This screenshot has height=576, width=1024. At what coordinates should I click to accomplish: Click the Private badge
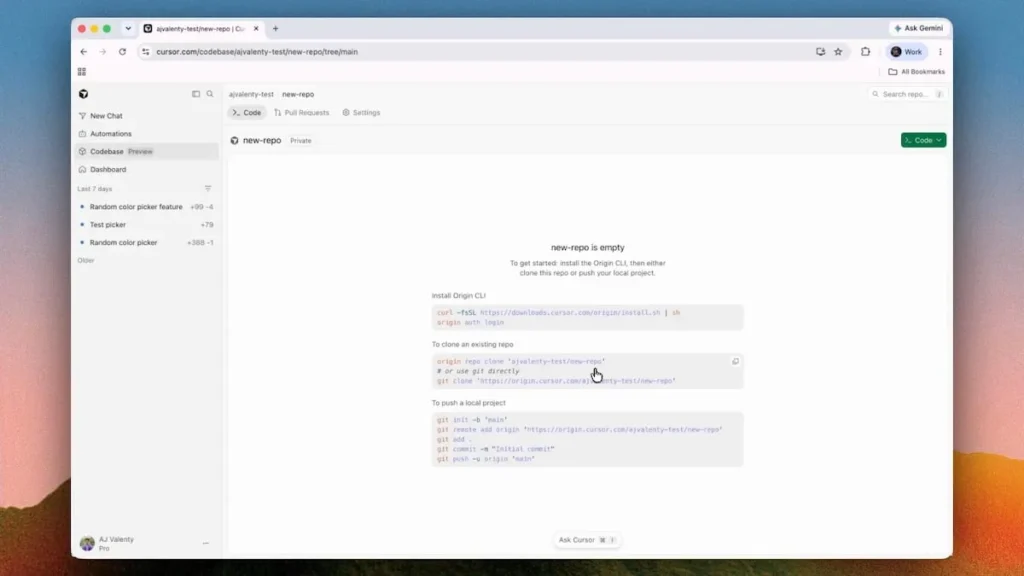coord(301,140)
